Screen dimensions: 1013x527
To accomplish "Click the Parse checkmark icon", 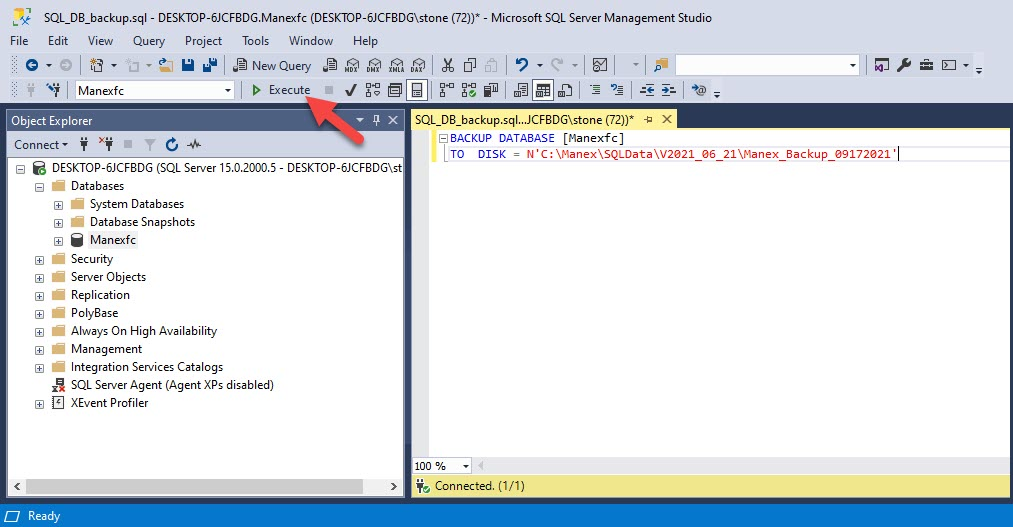I will pos(351,90).
